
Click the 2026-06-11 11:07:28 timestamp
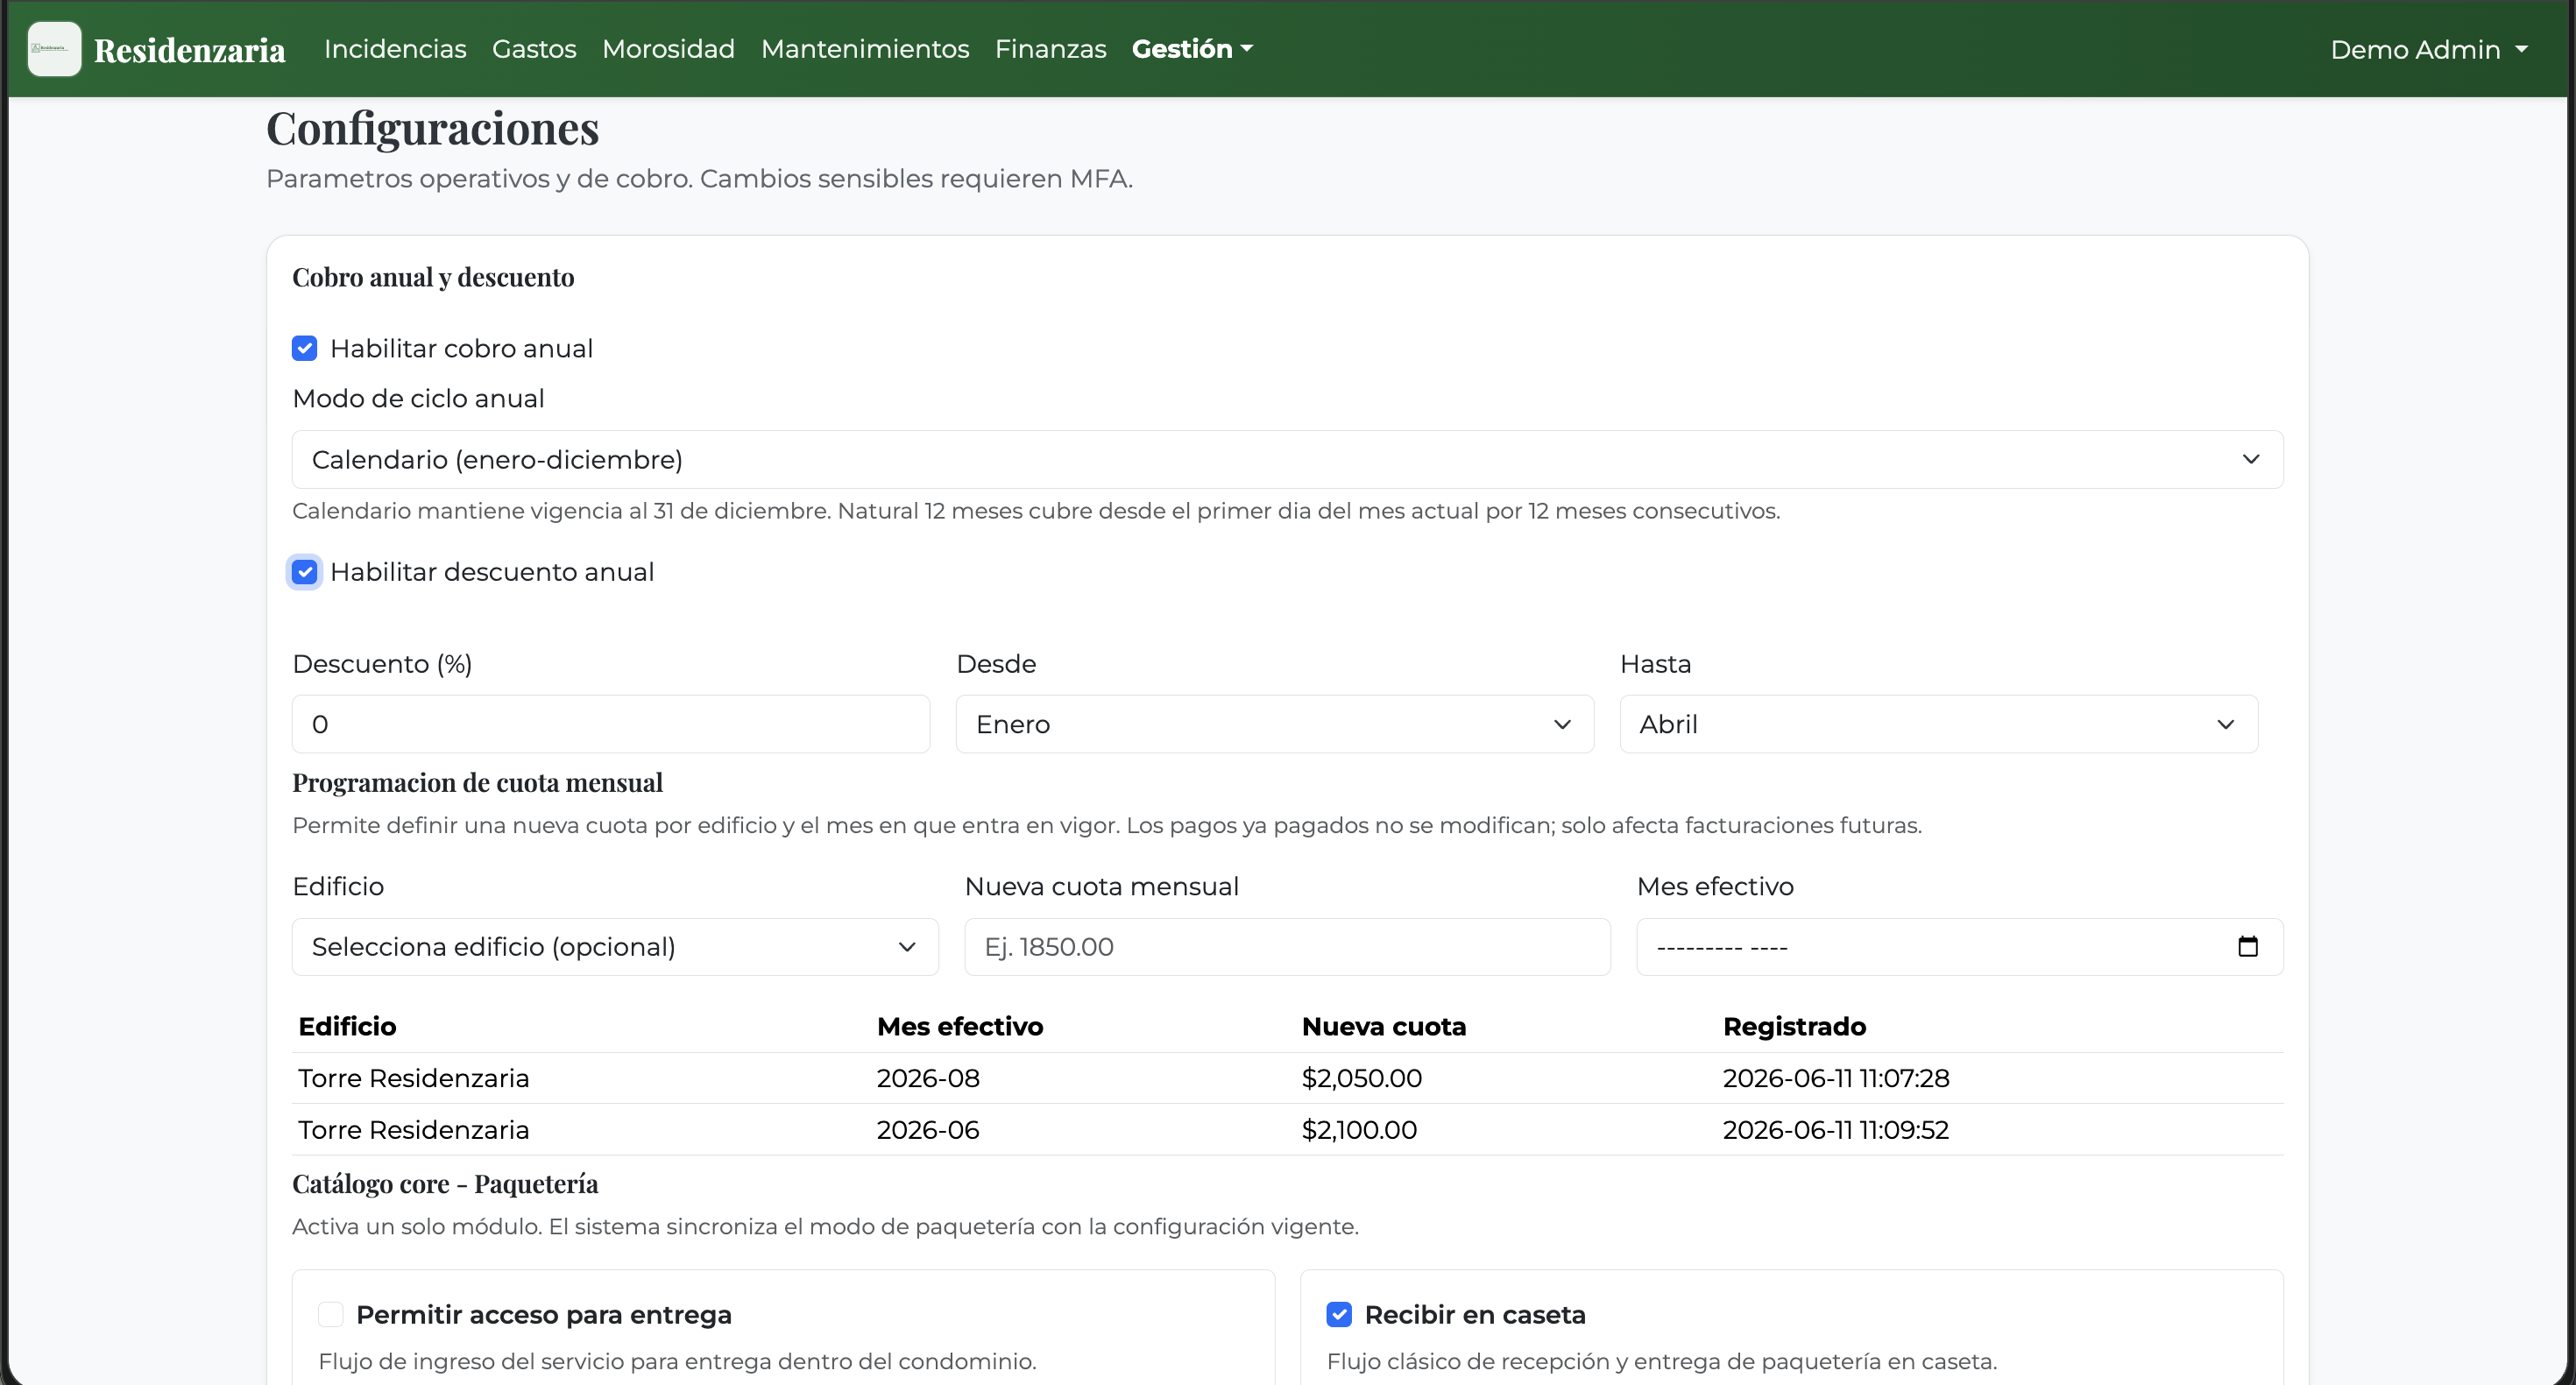(1836, 1078)
